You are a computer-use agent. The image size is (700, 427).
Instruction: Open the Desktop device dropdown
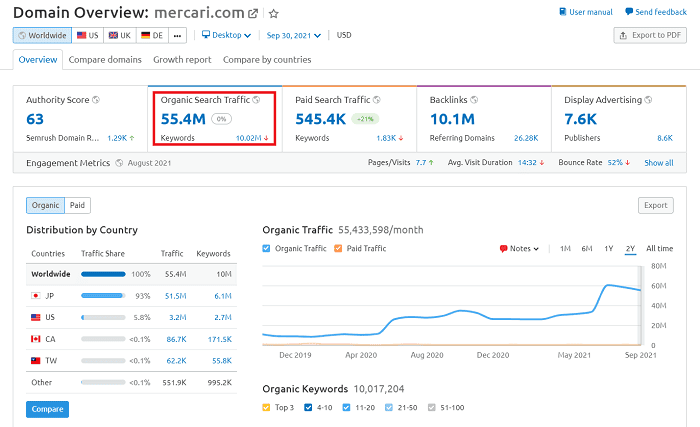(x=226, y=35)
